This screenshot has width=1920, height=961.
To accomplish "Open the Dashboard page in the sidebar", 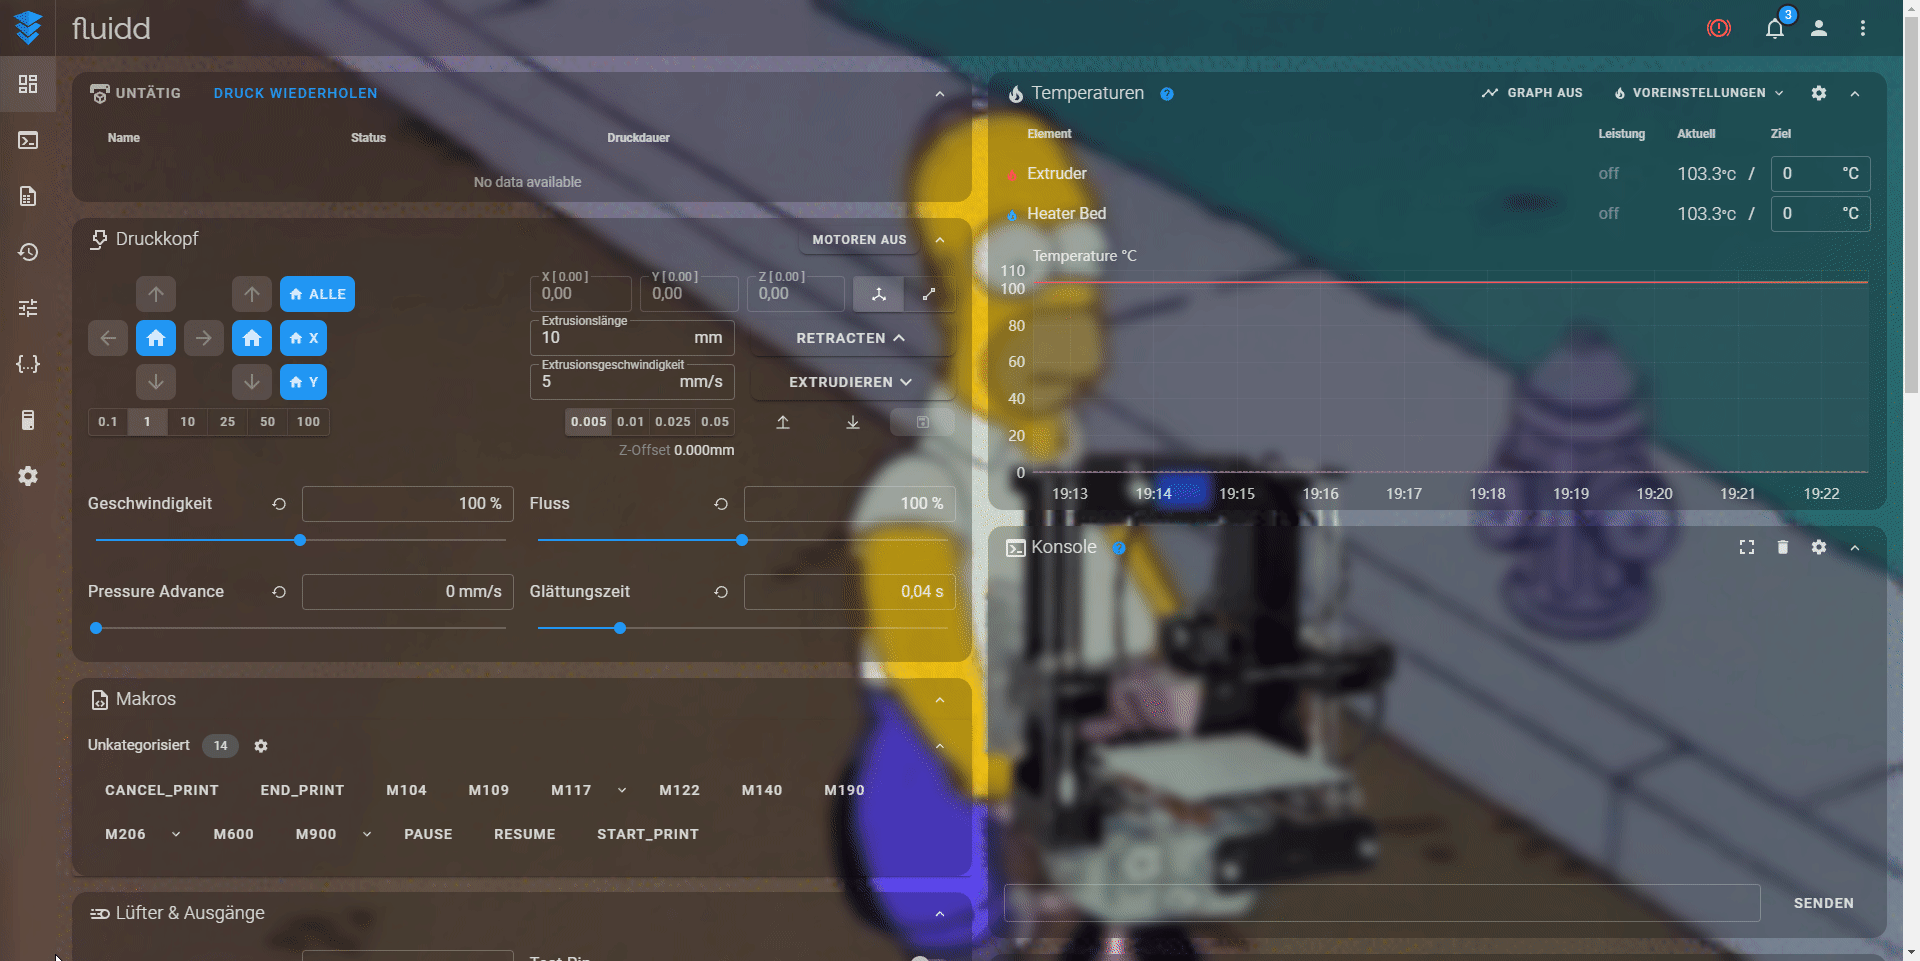I will (28, 84).
